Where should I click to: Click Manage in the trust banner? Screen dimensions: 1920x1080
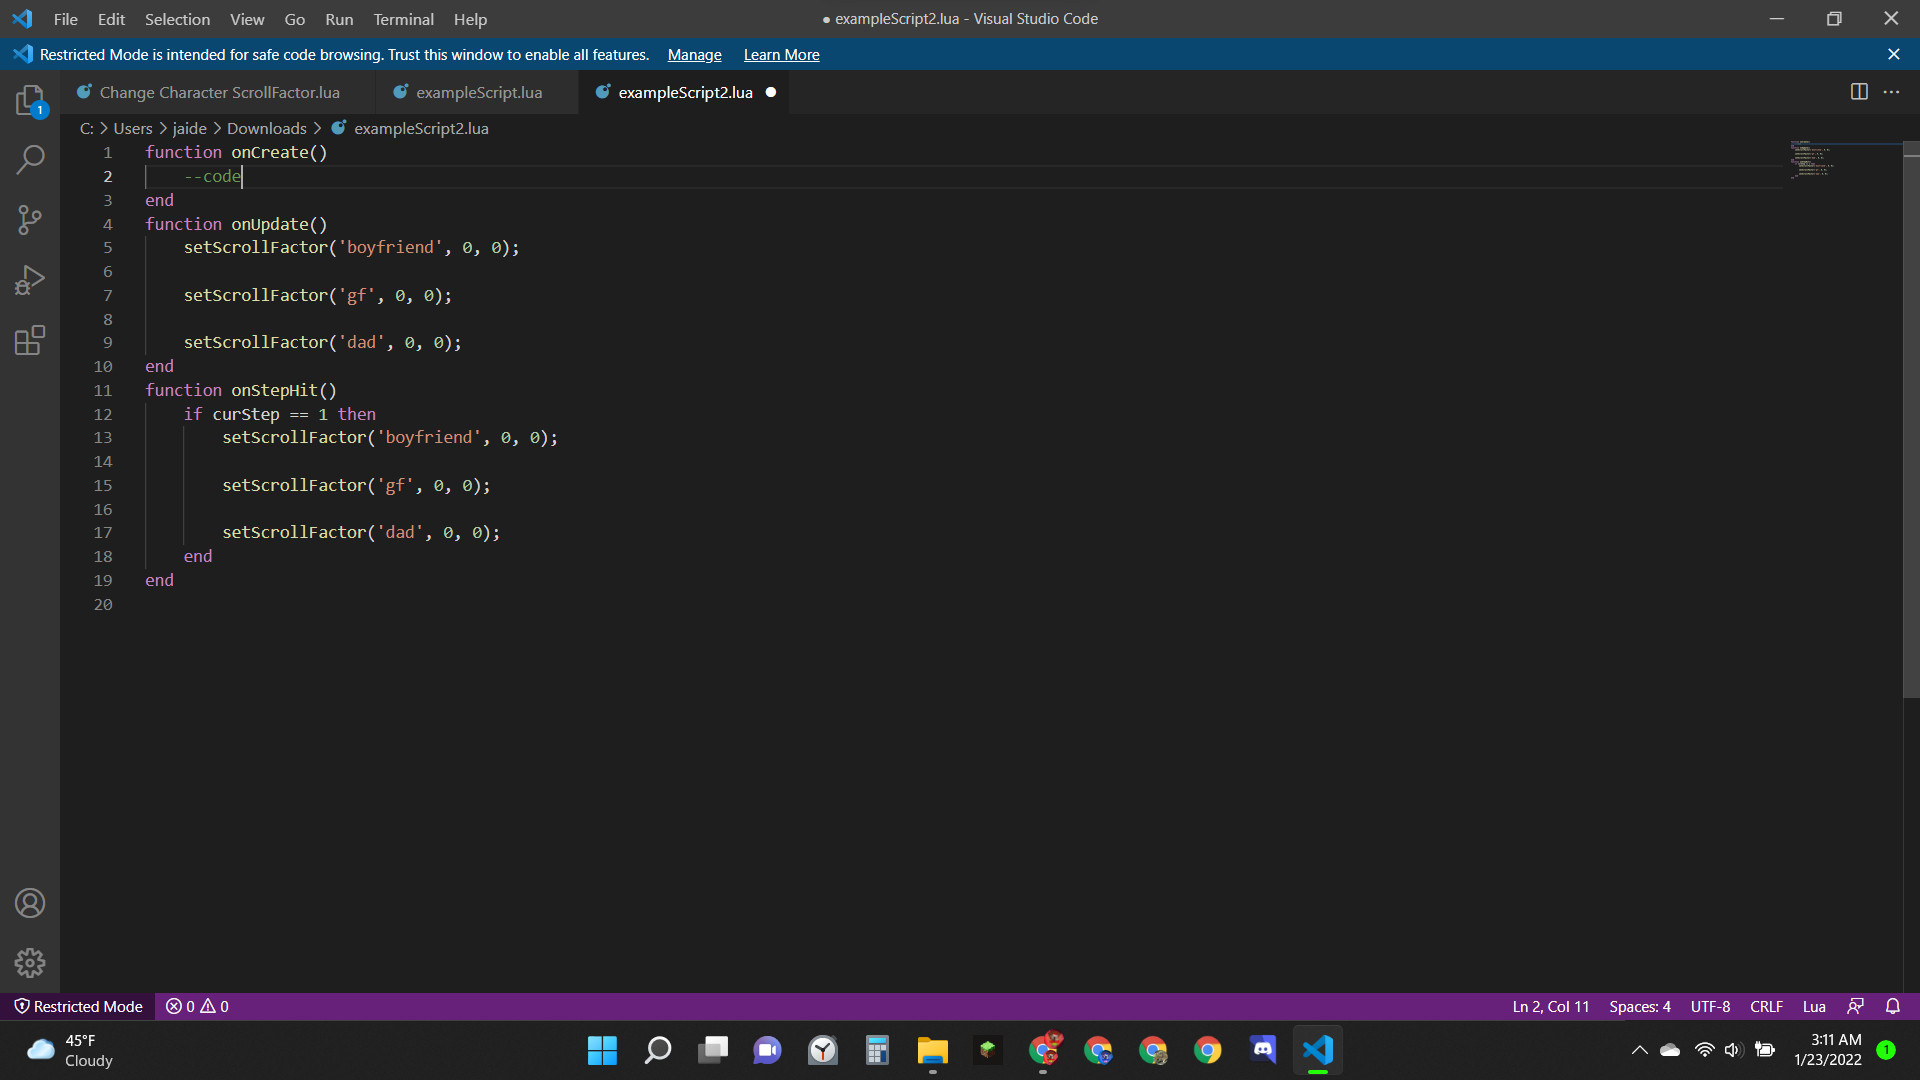point(693,55)
